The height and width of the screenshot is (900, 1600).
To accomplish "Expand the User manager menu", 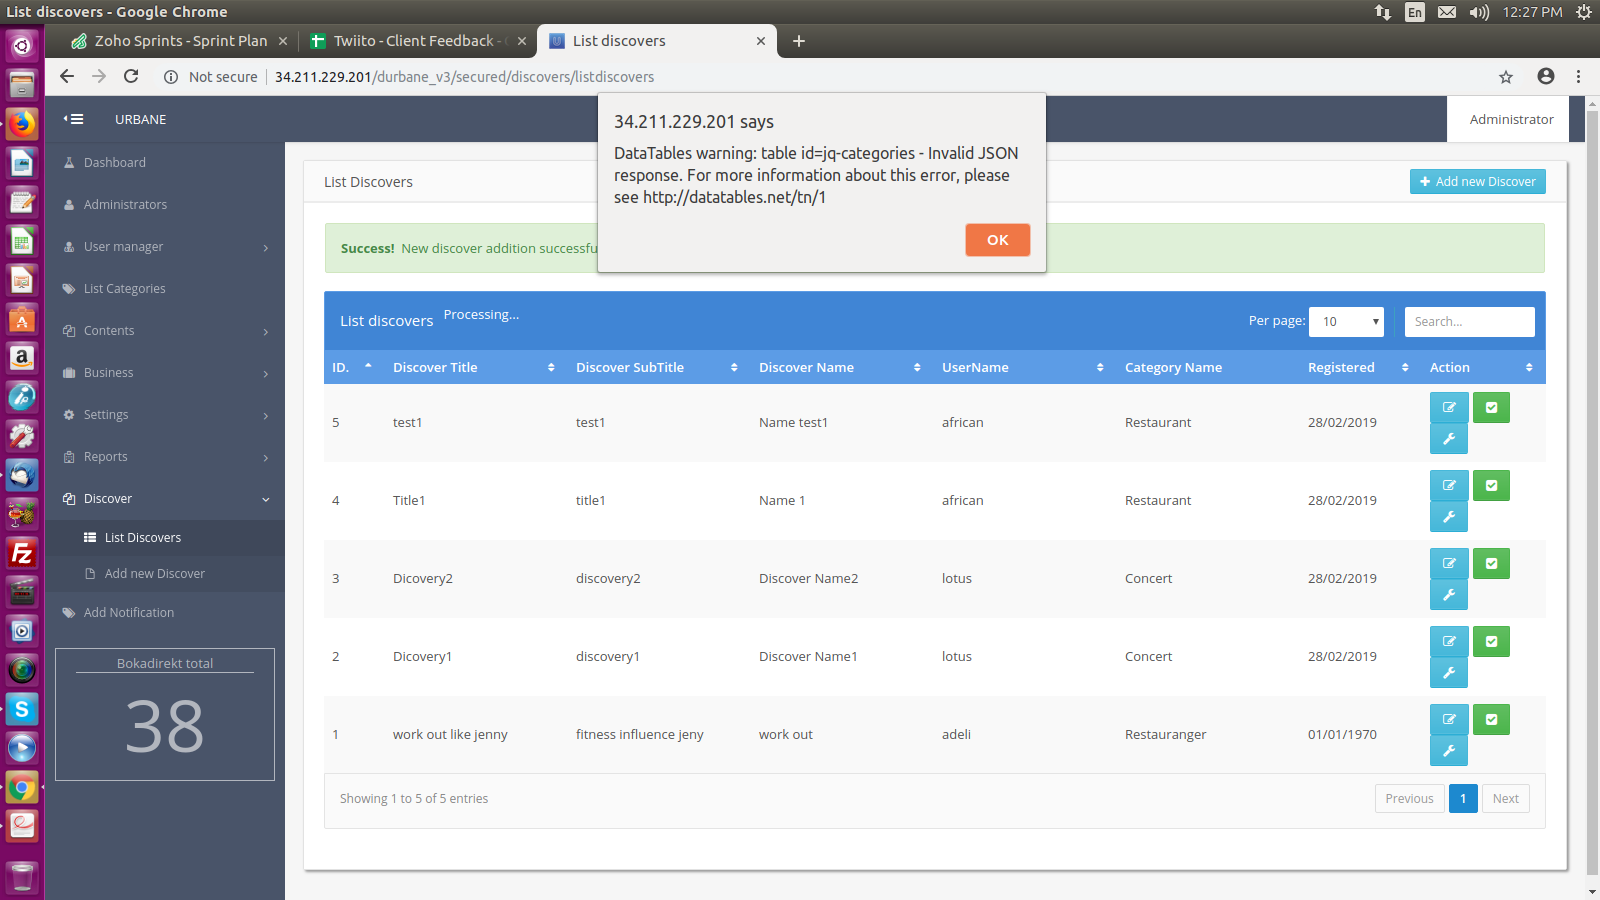I will point(165,247).
